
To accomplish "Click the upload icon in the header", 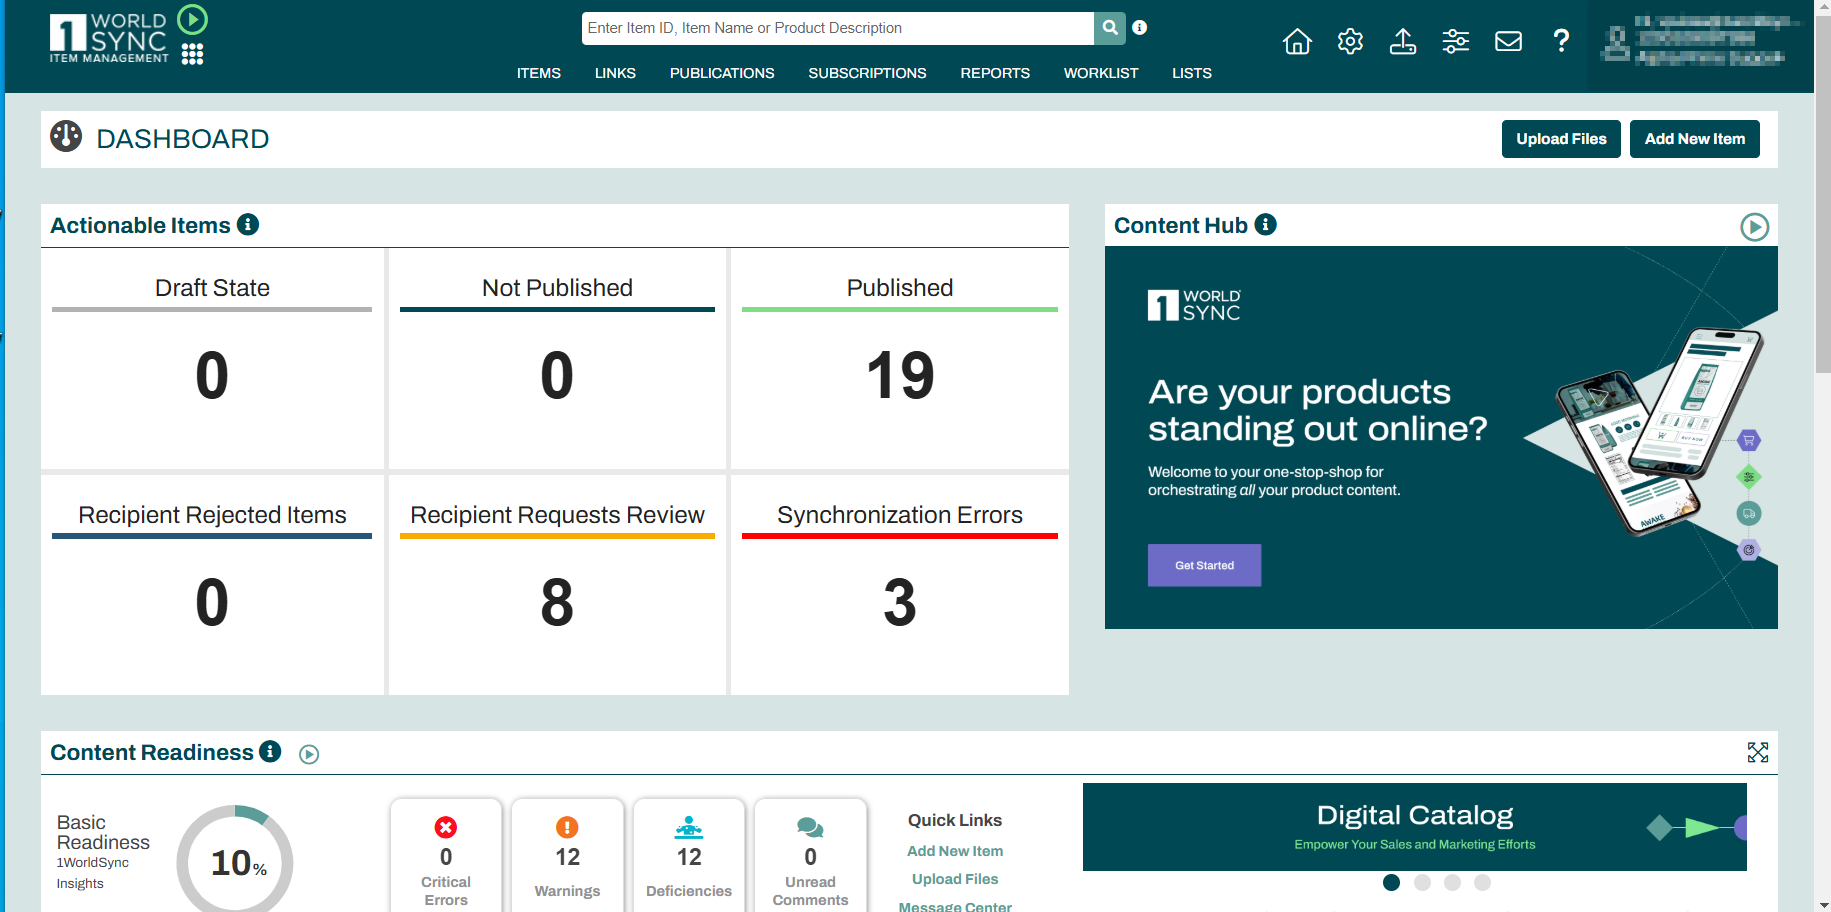I will click(x=1402, y=41).
